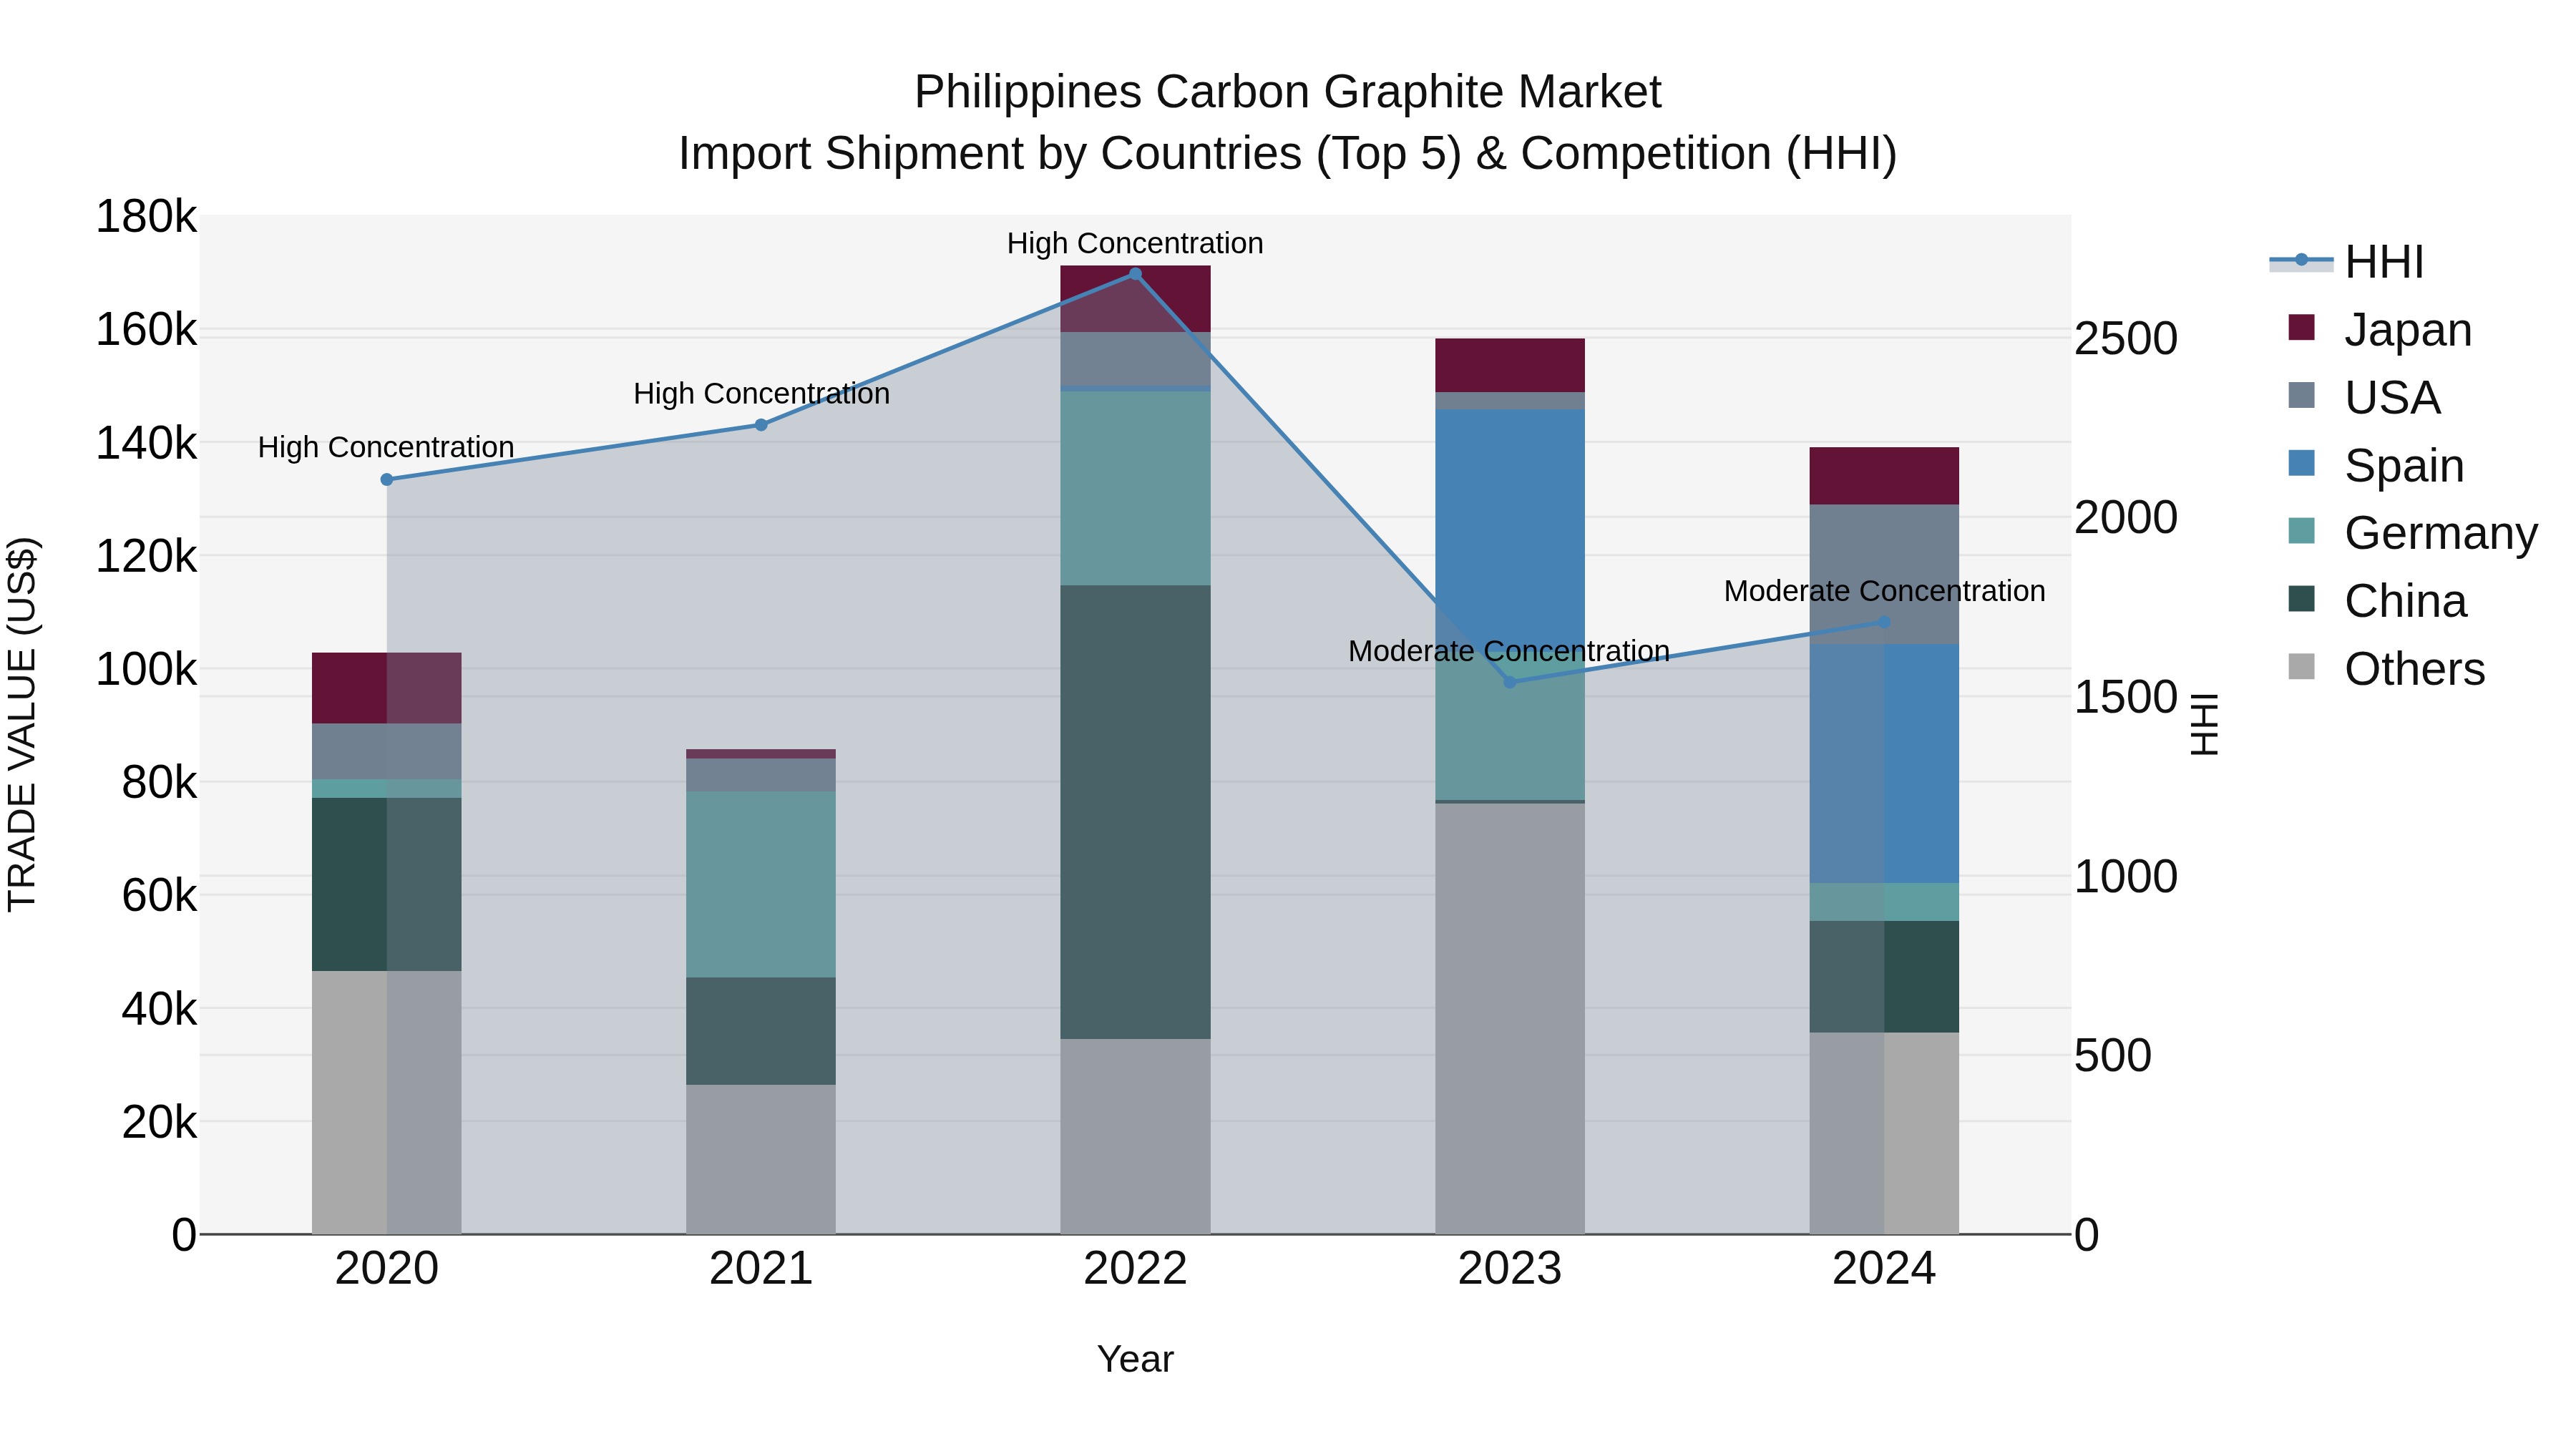This screenshot has height=1449, width=2576.
Task: Click the 2024 Moderate Concentration annotation
Action: [x=1884, y=591]
